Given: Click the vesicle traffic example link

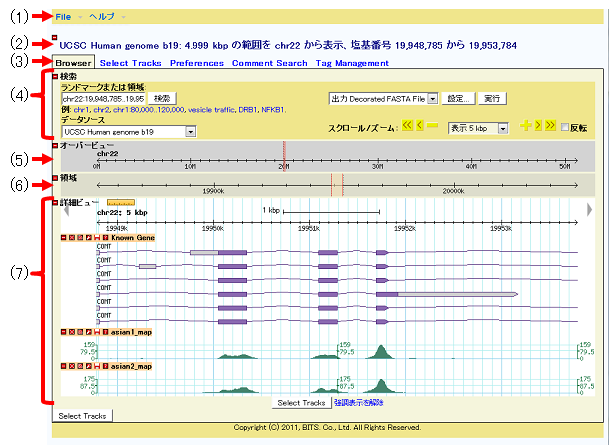Looking at the screenshot, I should [x=211, y=110].
